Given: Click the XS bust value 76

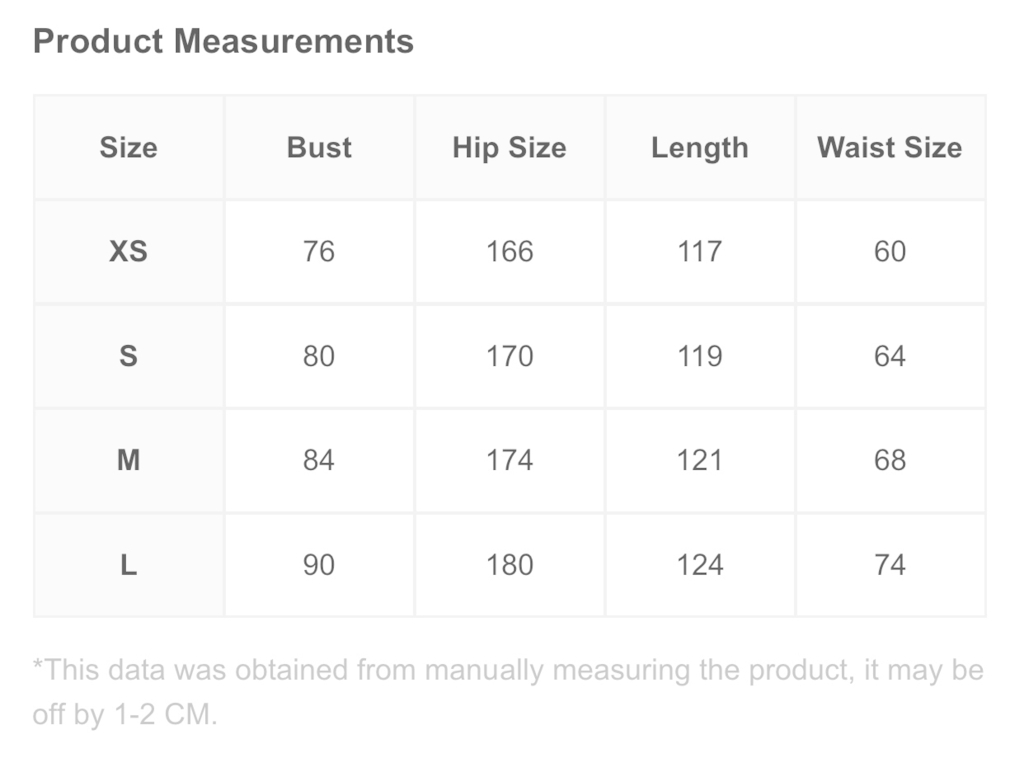Looking at the screenshot, I should (319, 252).
